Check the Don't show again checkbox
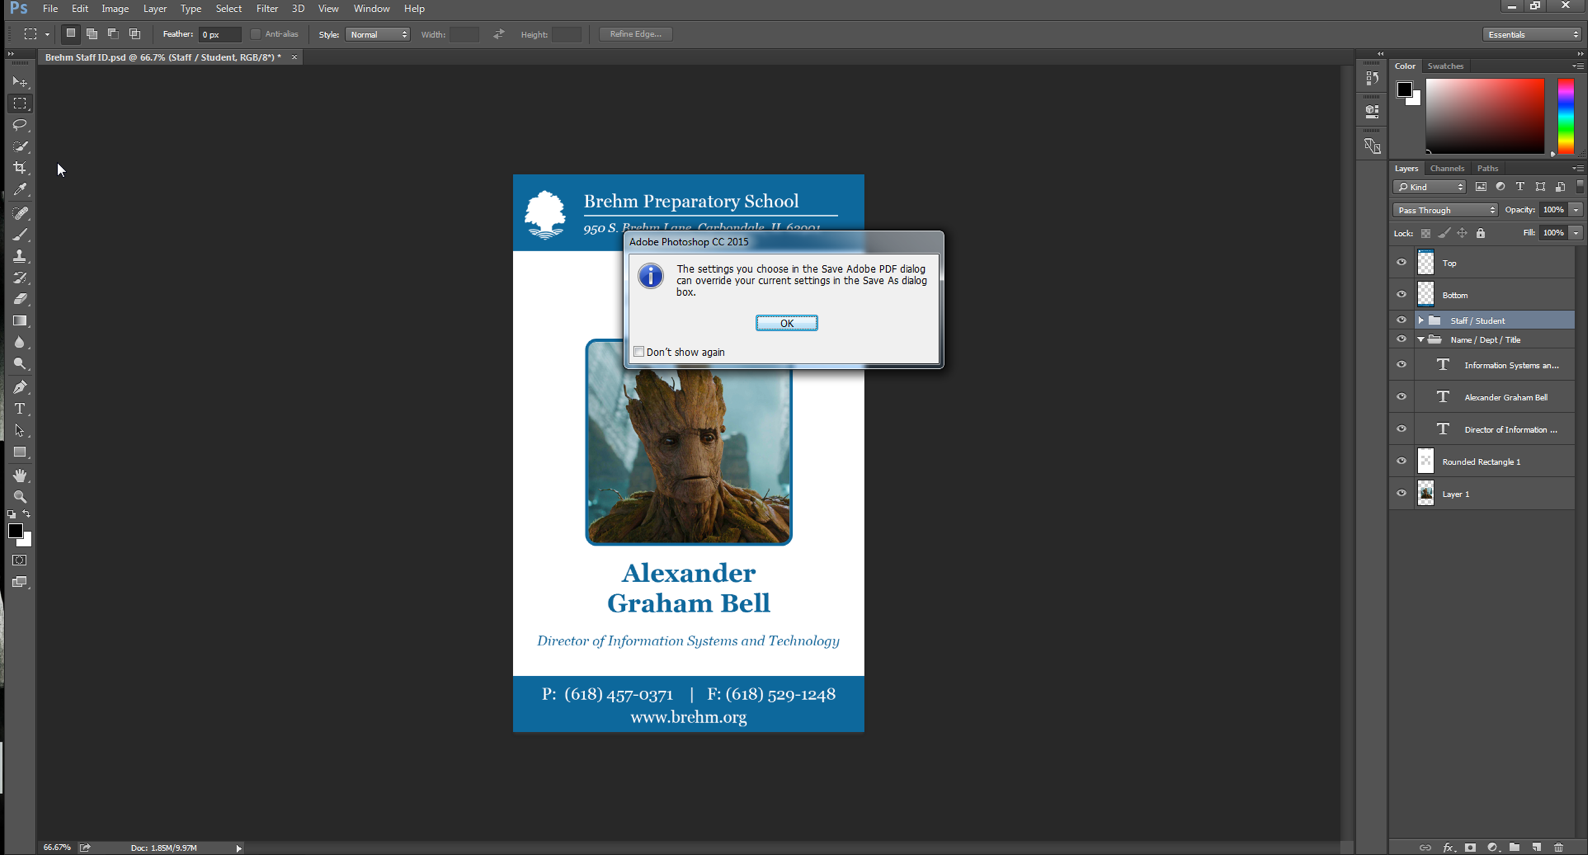The height and width of the screenshot is (855, 1588). (639, 352)
